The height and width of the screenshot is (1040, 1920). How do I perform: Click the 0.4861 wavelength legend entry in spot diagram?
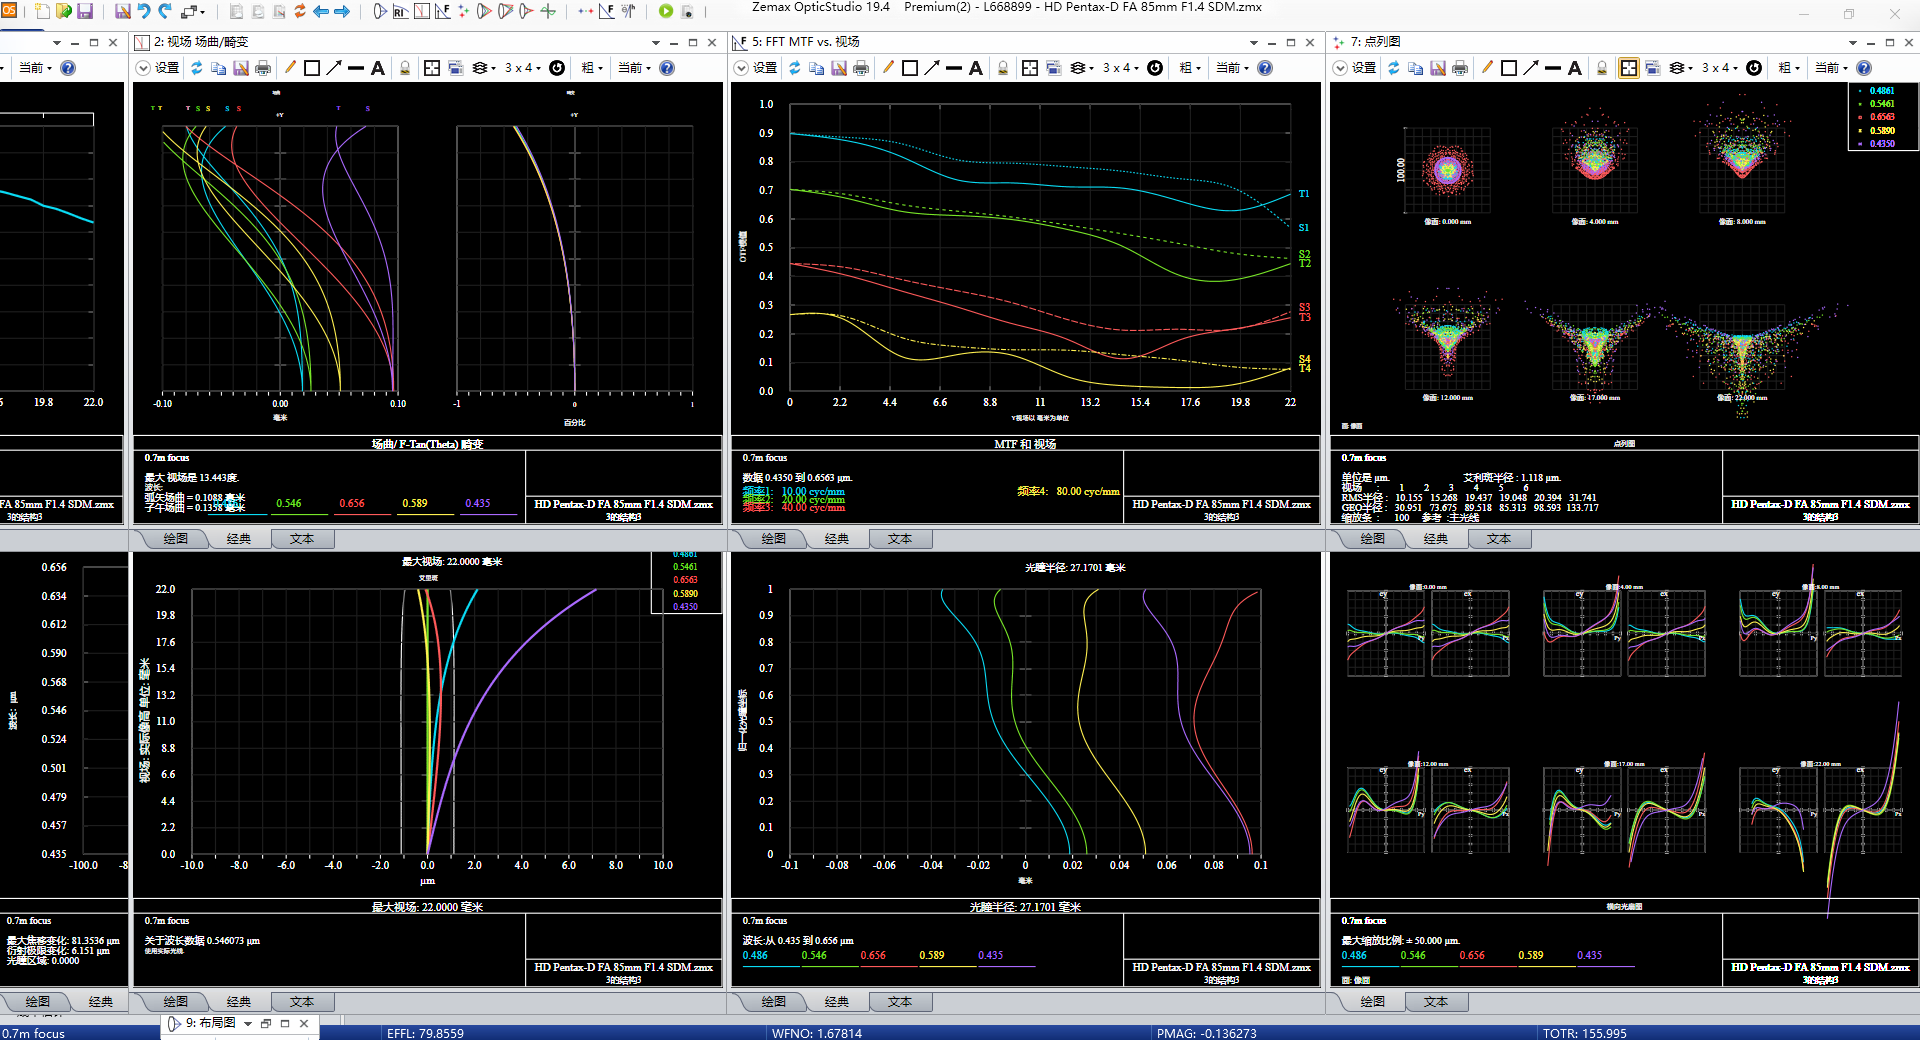click(x=1882, y=91)
